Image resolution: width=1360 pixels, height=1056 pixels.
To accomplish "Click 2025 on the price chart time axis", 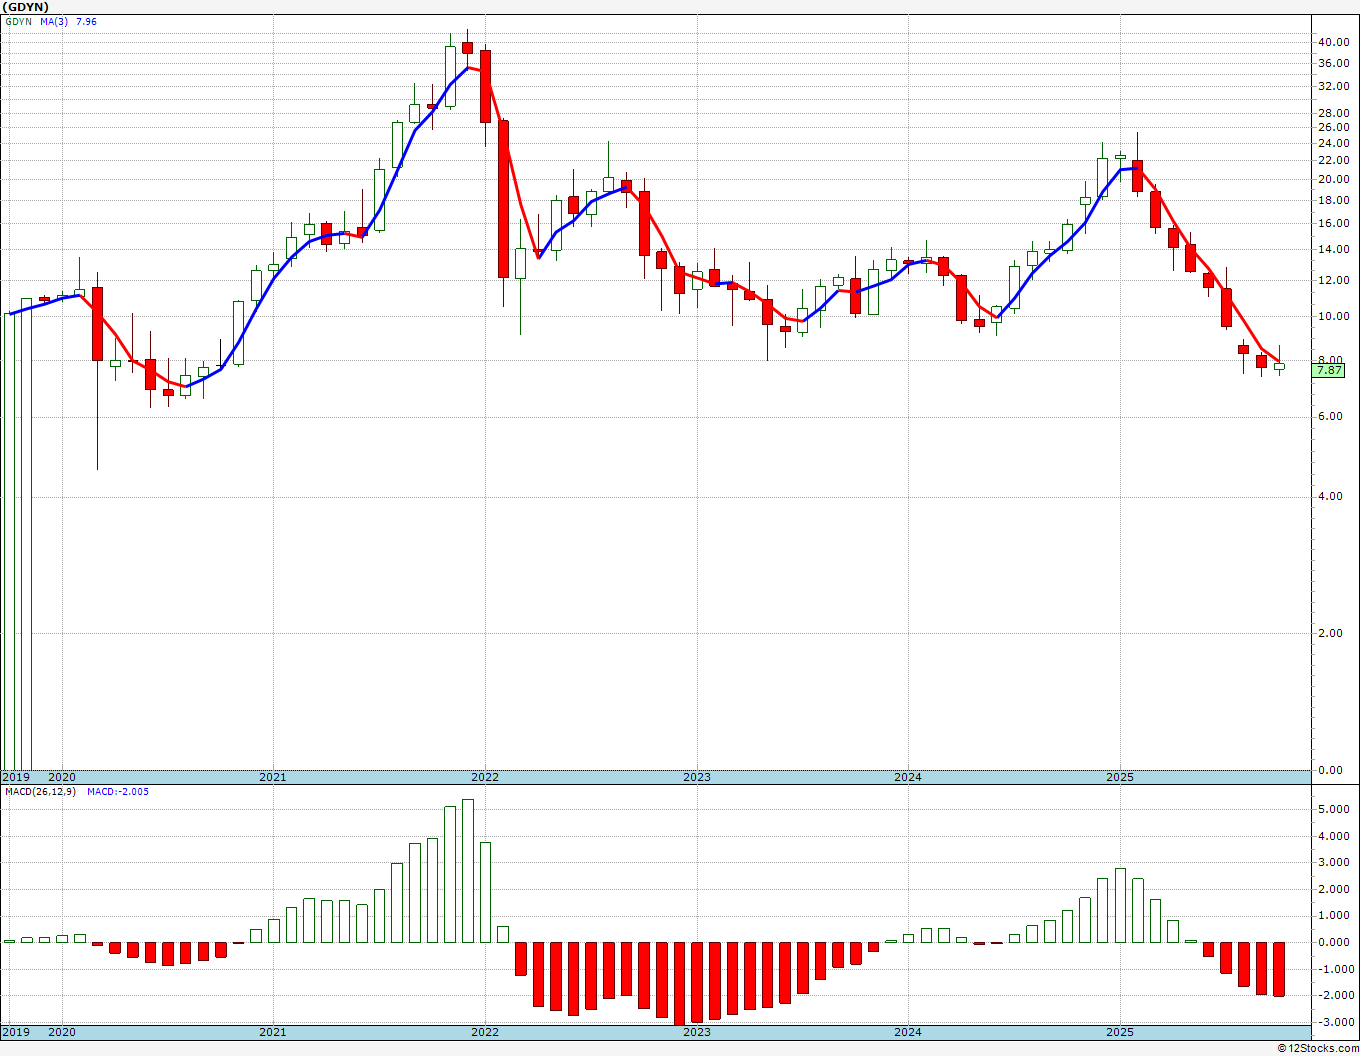I will click(x=1120, y=777).
